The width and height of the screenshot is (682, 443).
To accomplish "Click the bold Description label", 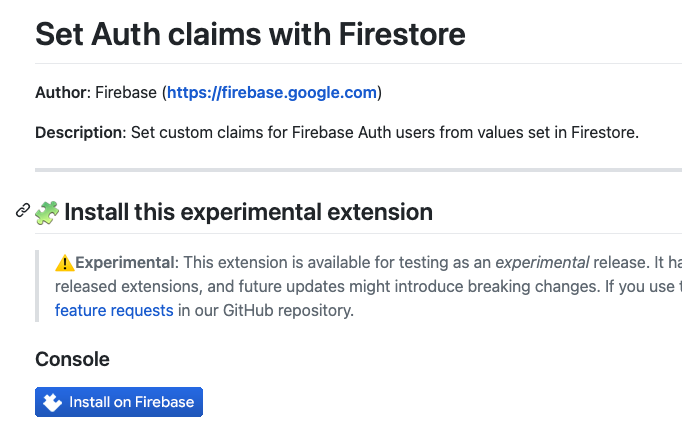I will 80,132.
